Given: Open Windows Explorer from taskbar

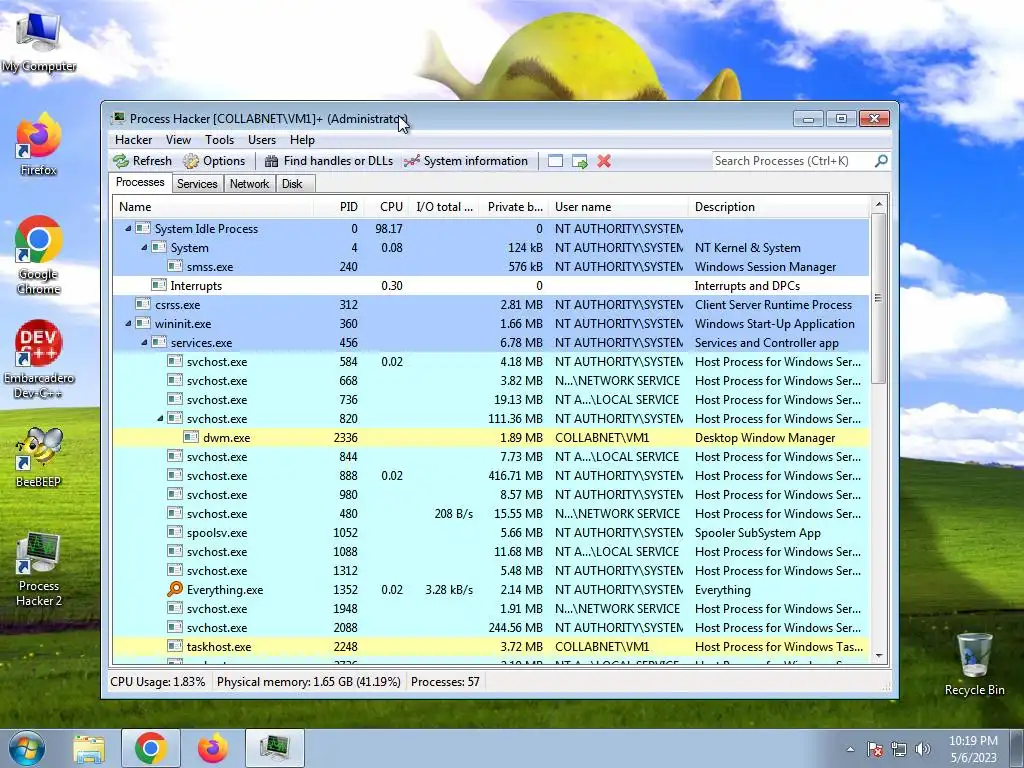Looking at the screenshot, I should [89, 748].
